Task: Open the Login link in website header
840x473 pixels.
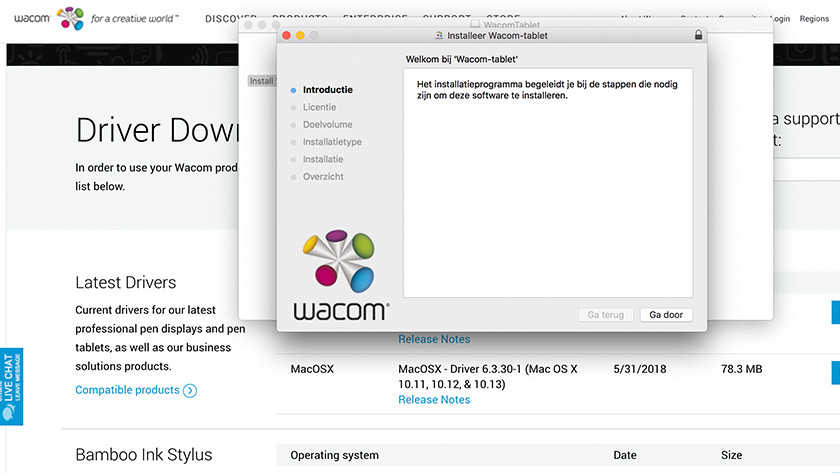Action: [780, 19]
